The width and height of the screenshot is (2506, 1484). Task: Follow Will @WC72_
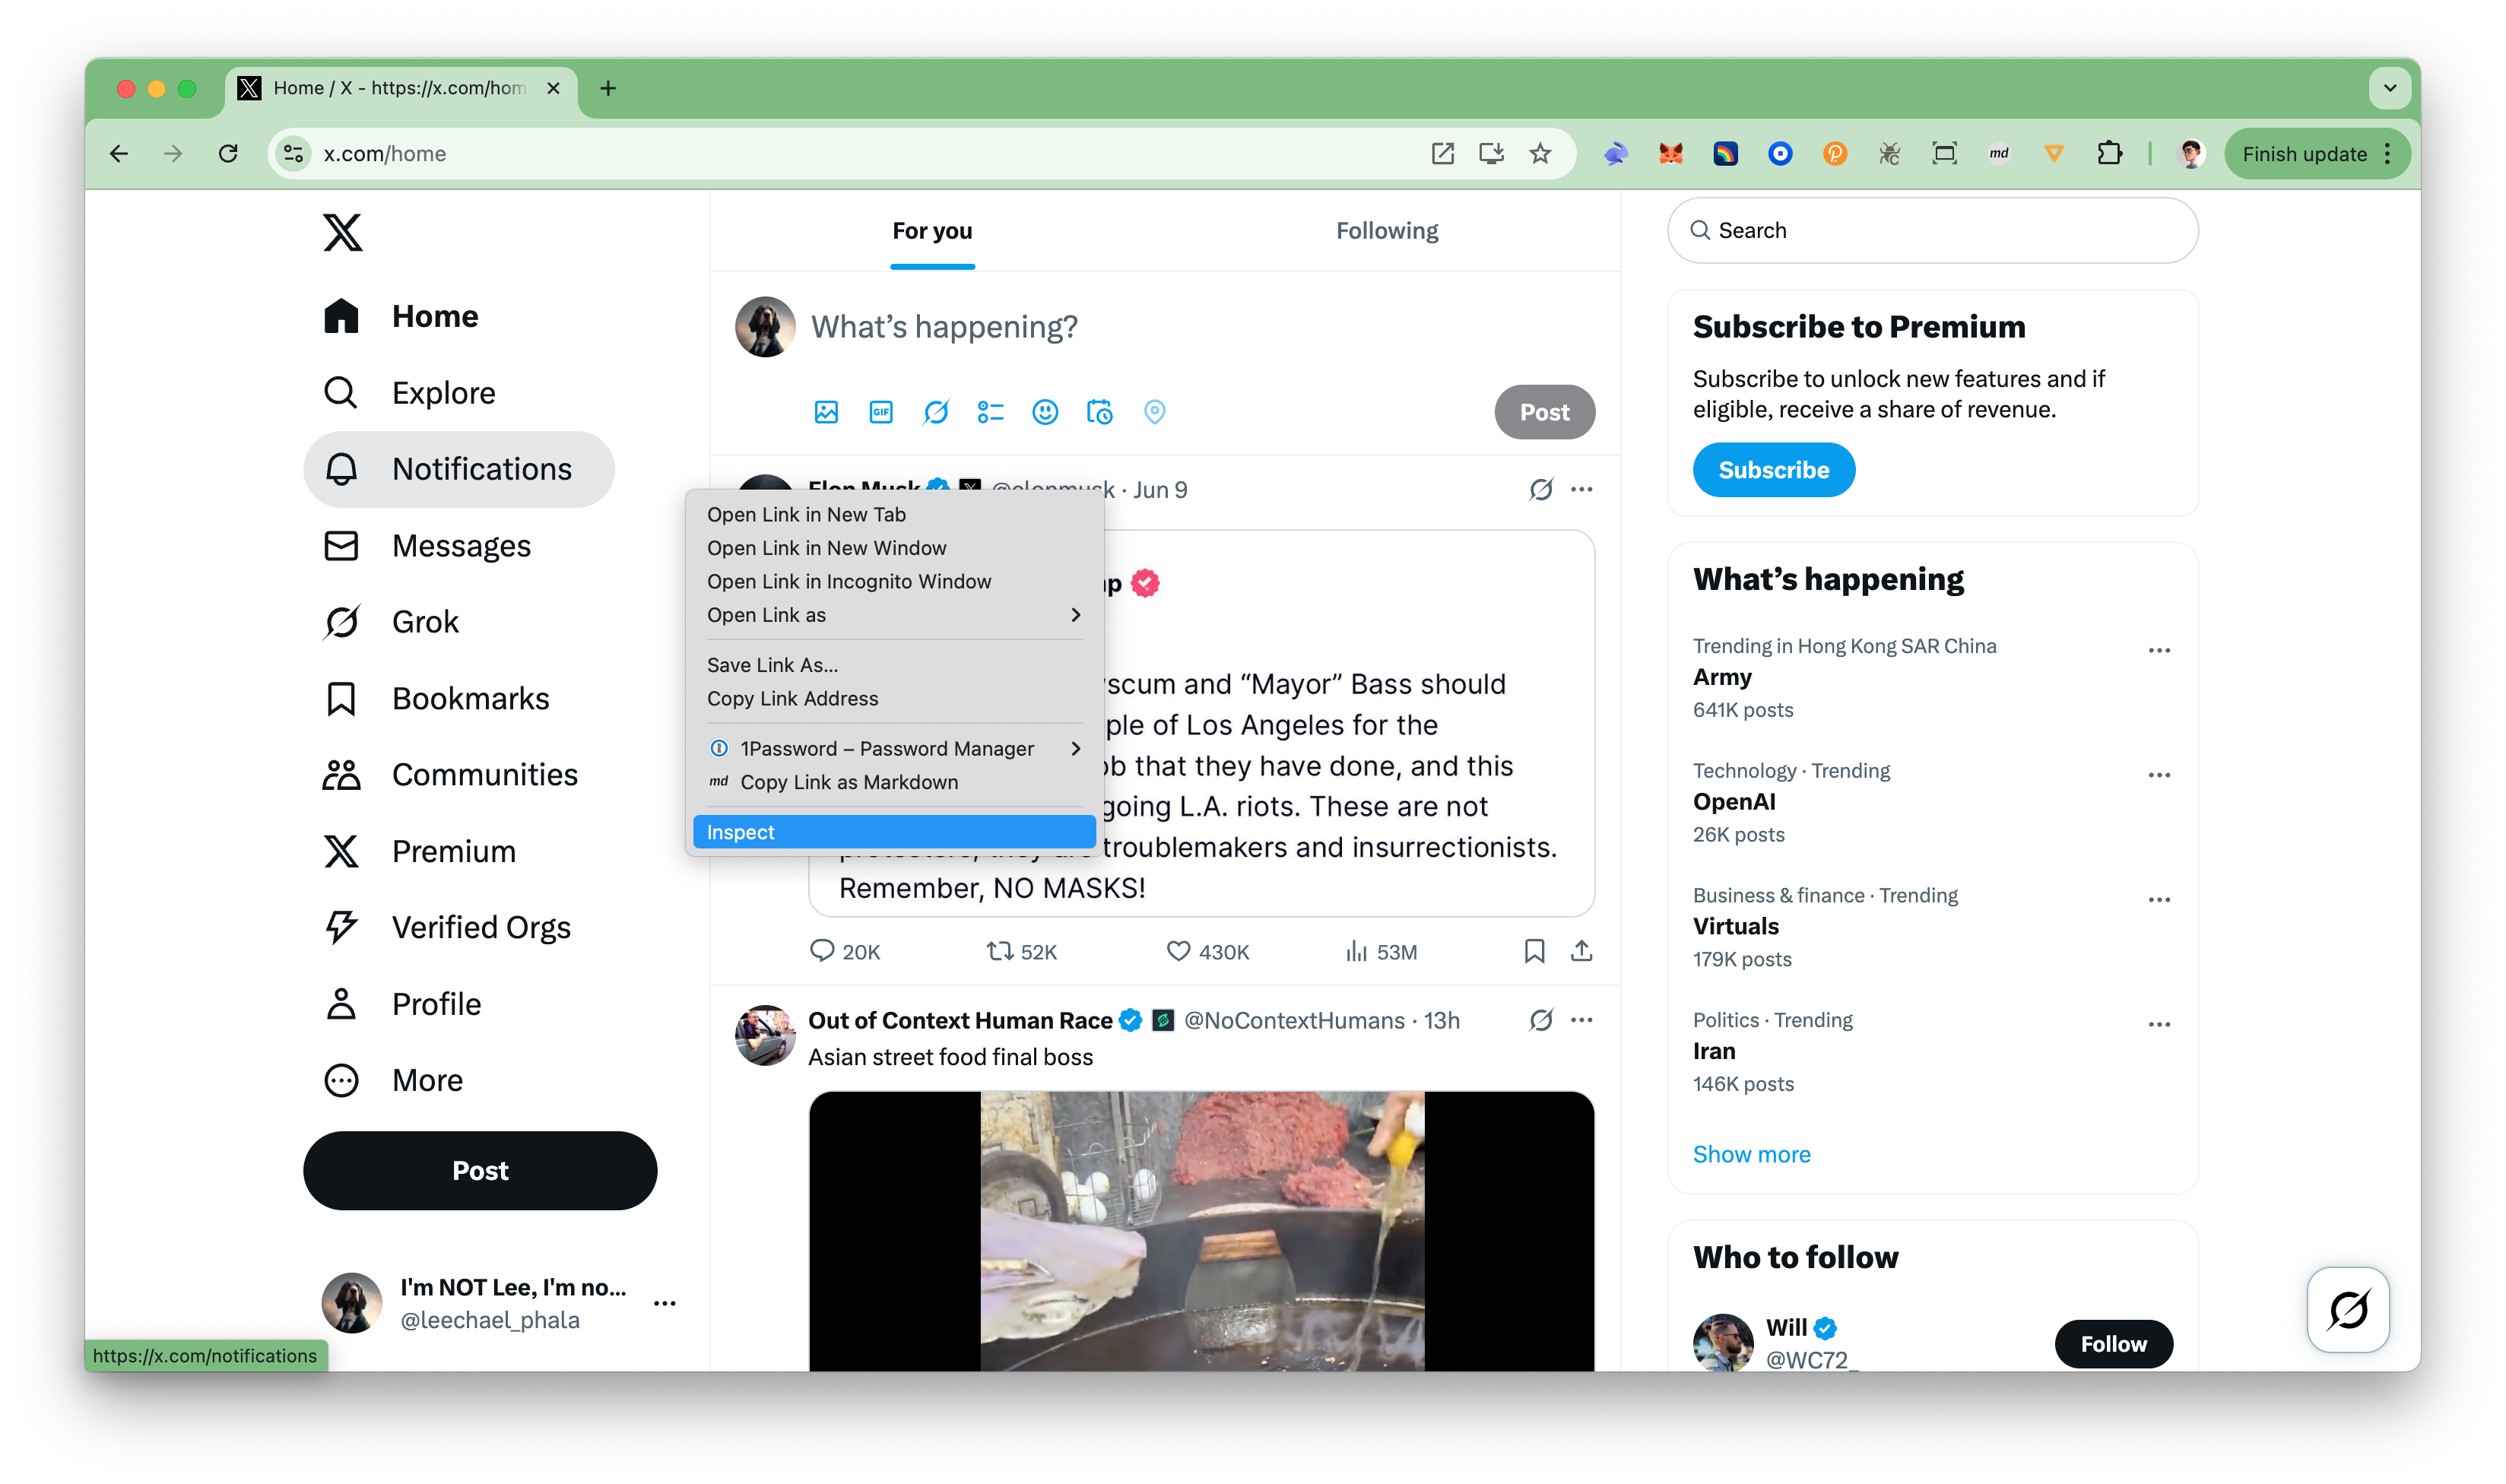click(2113, 1344)
